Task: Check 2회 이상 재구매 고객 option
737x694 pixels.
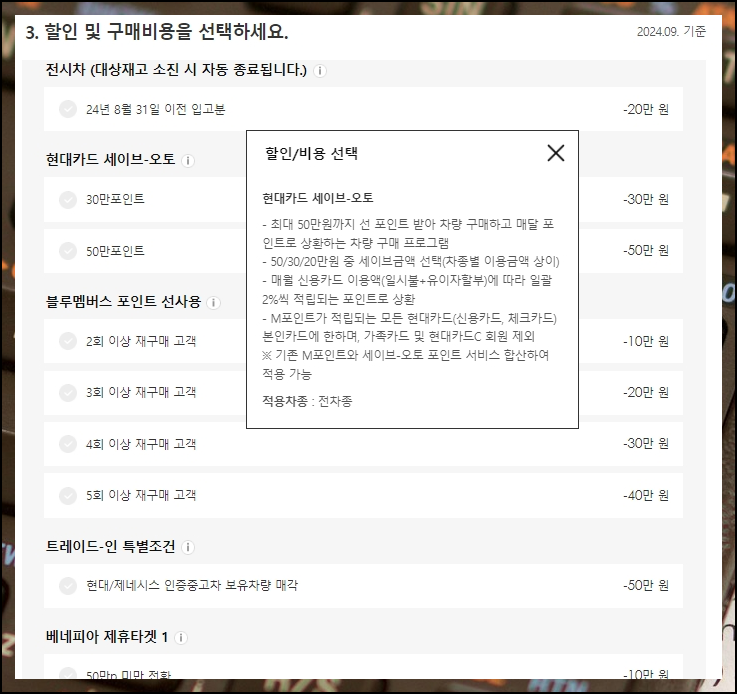Action: tap(68, 341)
